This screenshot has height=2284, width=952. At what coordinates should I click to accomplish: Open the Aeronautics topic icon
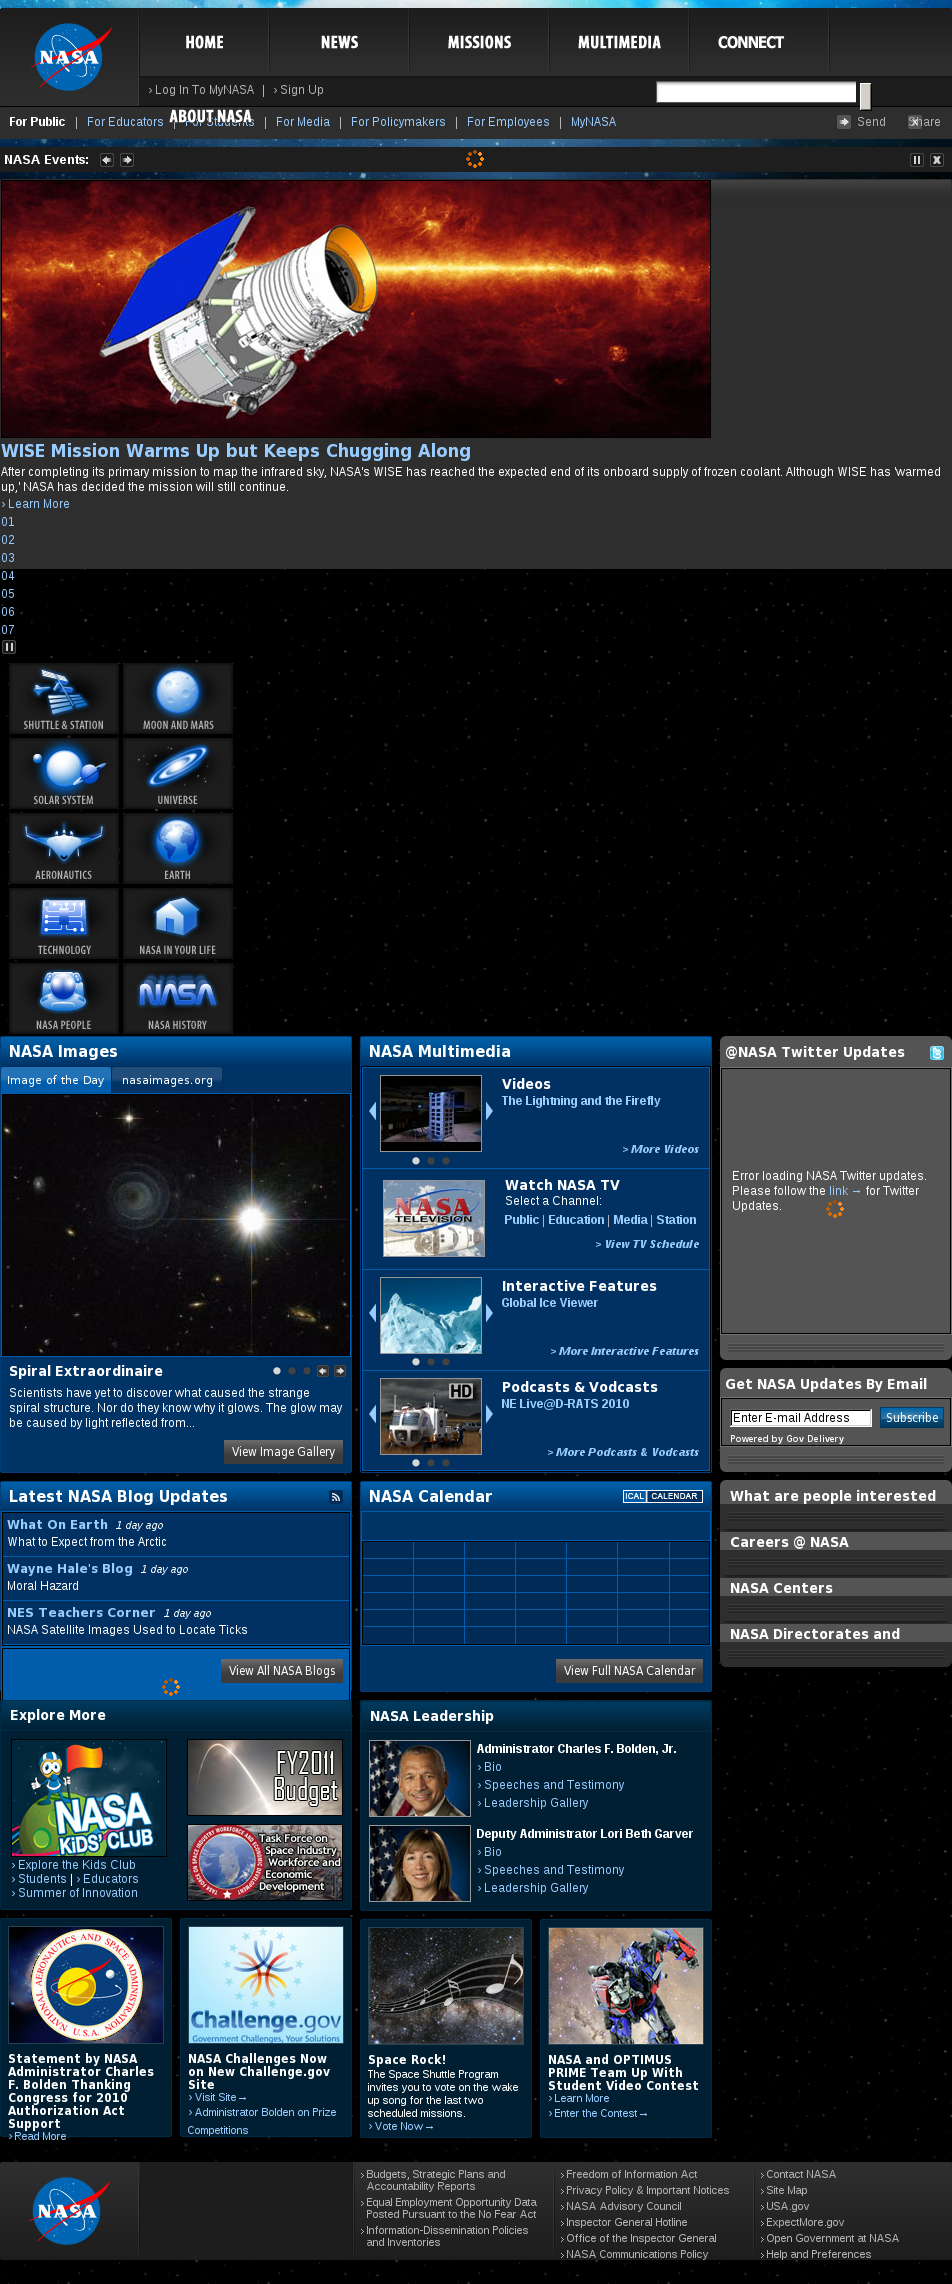(x=64, y=848)
